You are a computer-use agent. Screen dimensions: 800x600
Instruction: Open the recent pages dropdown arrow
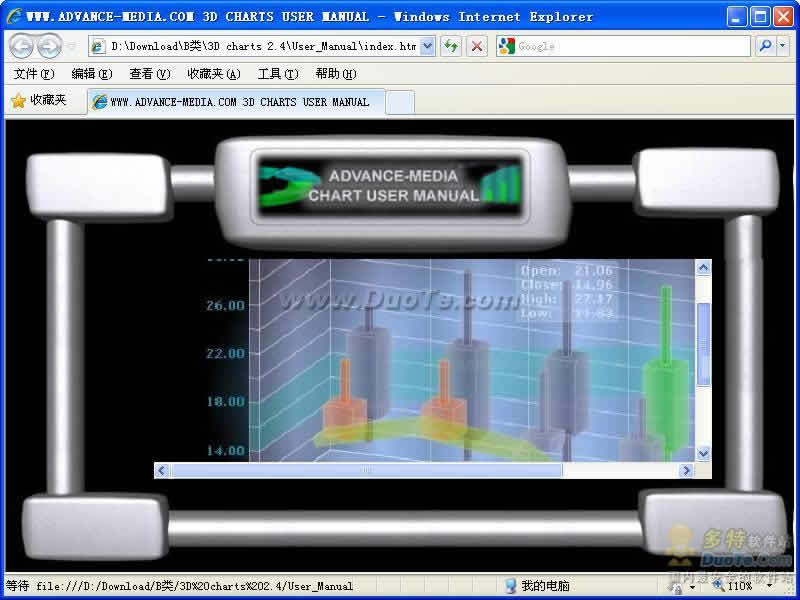pyautogui.click(x=71, y=46)
